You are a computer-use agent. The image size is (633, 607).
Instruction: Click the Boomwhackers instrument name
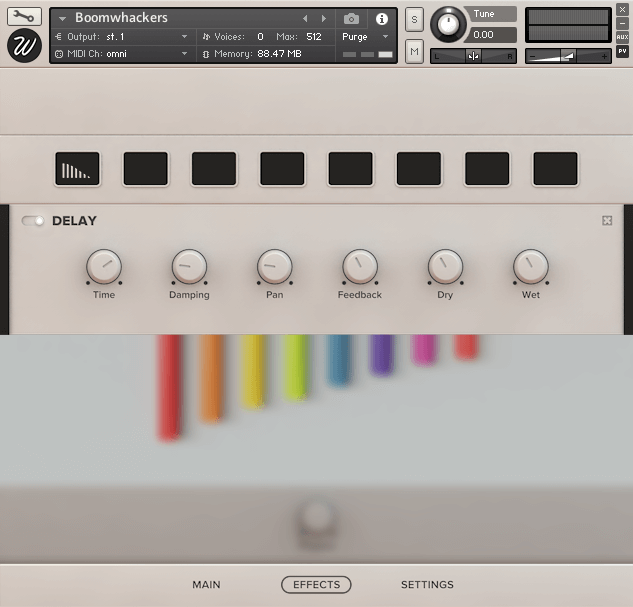click(x=121, y=18)
